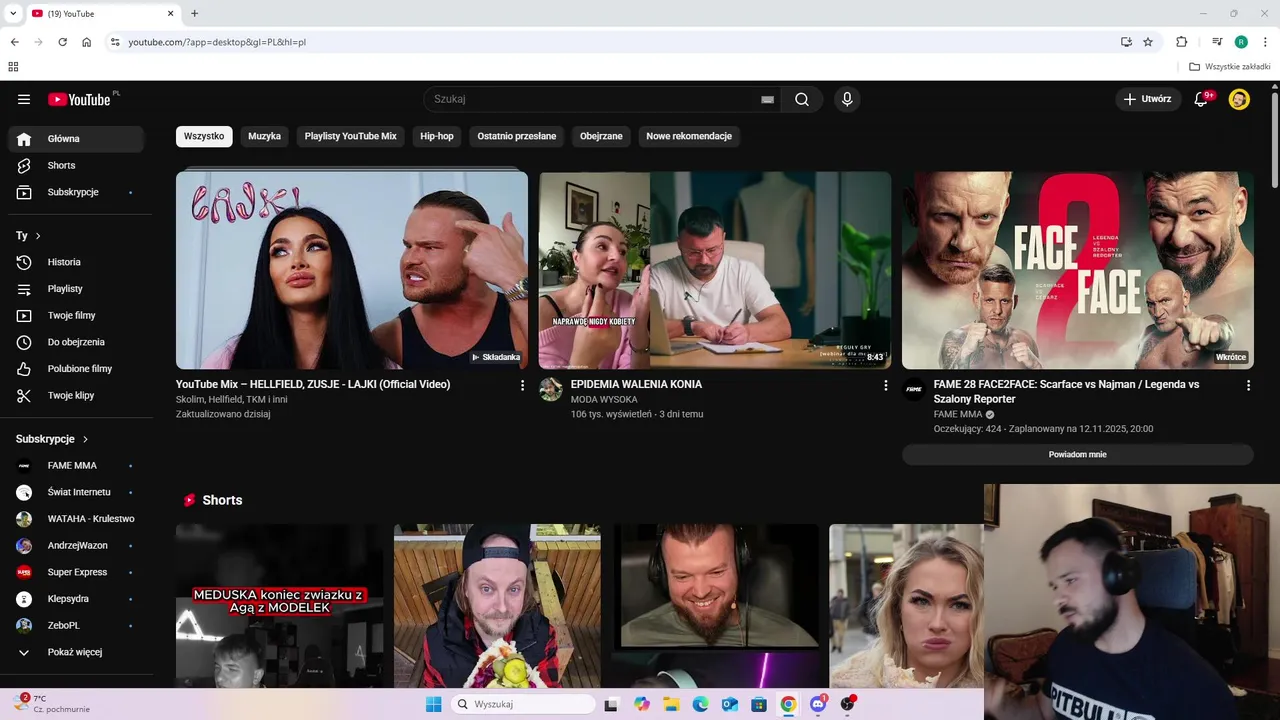The image size is (1280, 720).
Task: Open the Chrome three-dot menu
Action: coord(1263,42)
